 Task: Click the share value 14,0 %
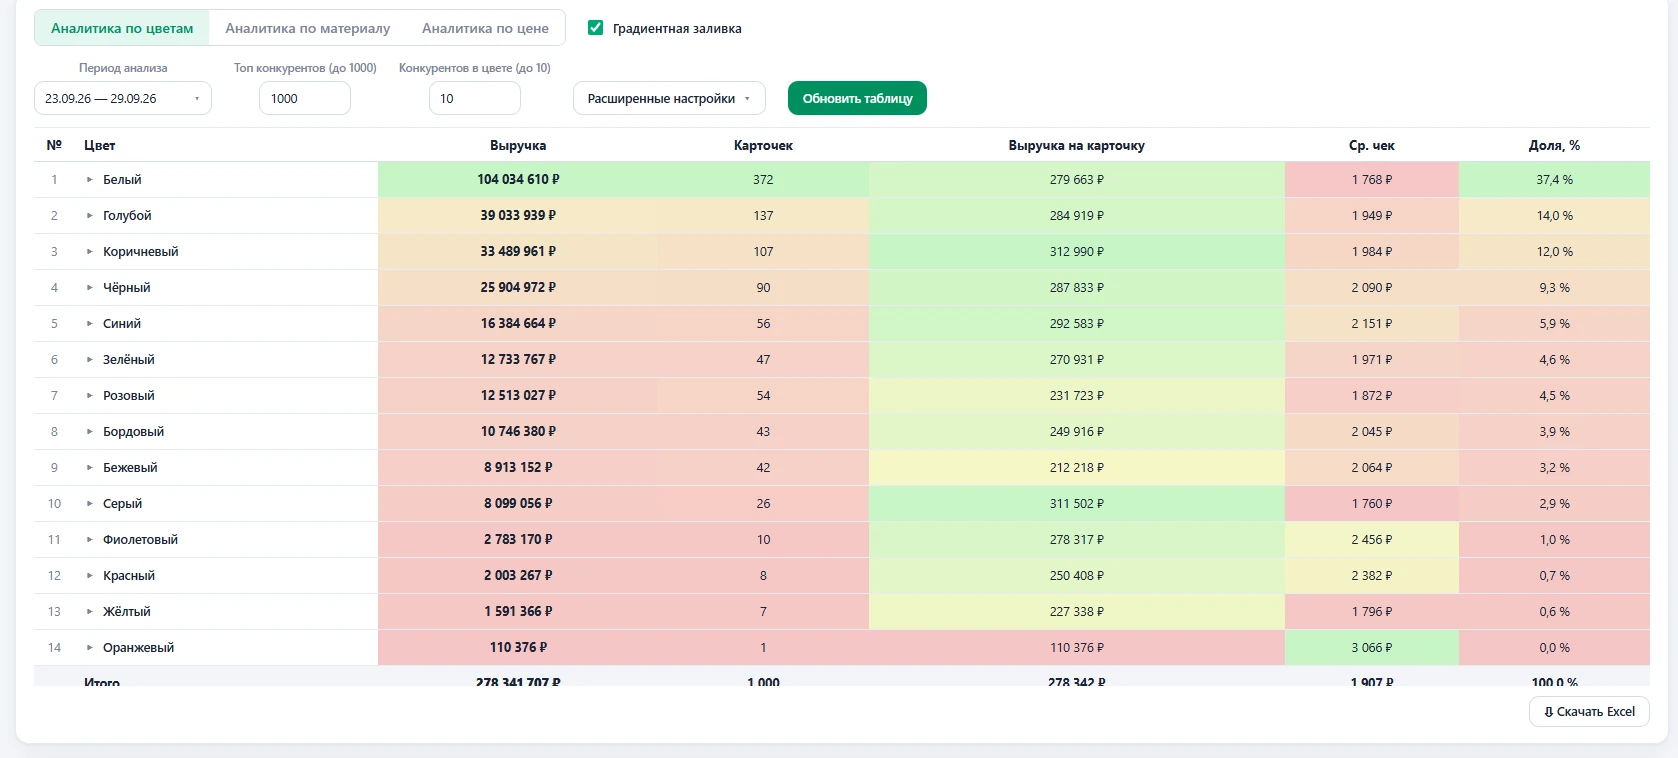pos(1554,216)
